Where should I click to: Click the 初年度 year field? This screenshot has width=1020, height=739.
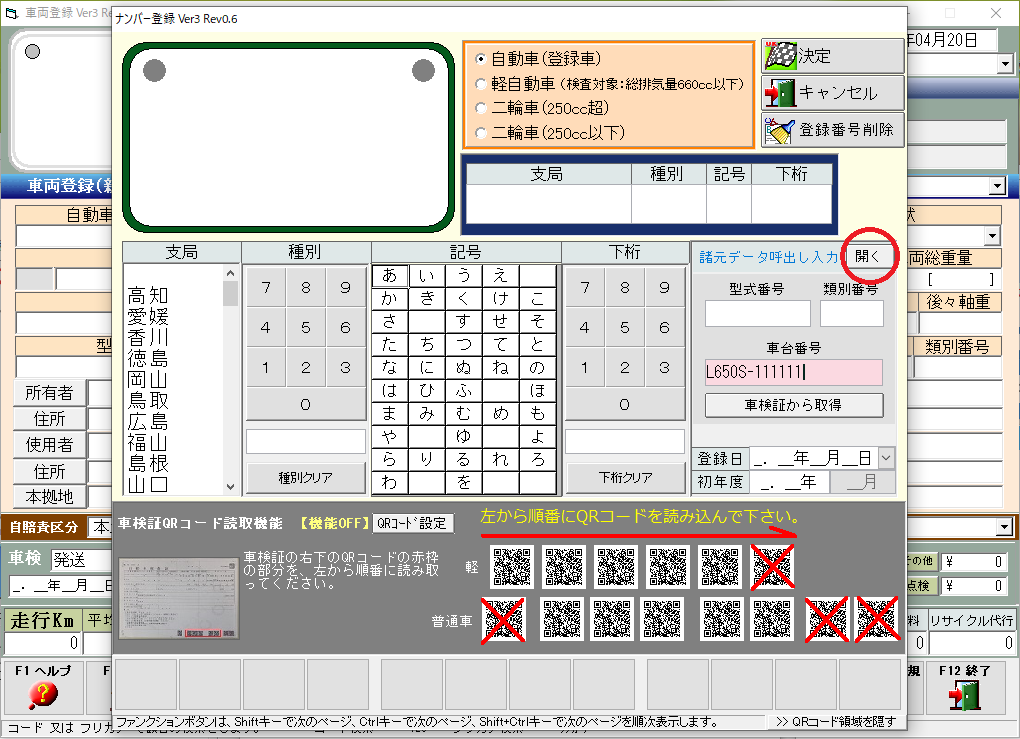(789, 482)
